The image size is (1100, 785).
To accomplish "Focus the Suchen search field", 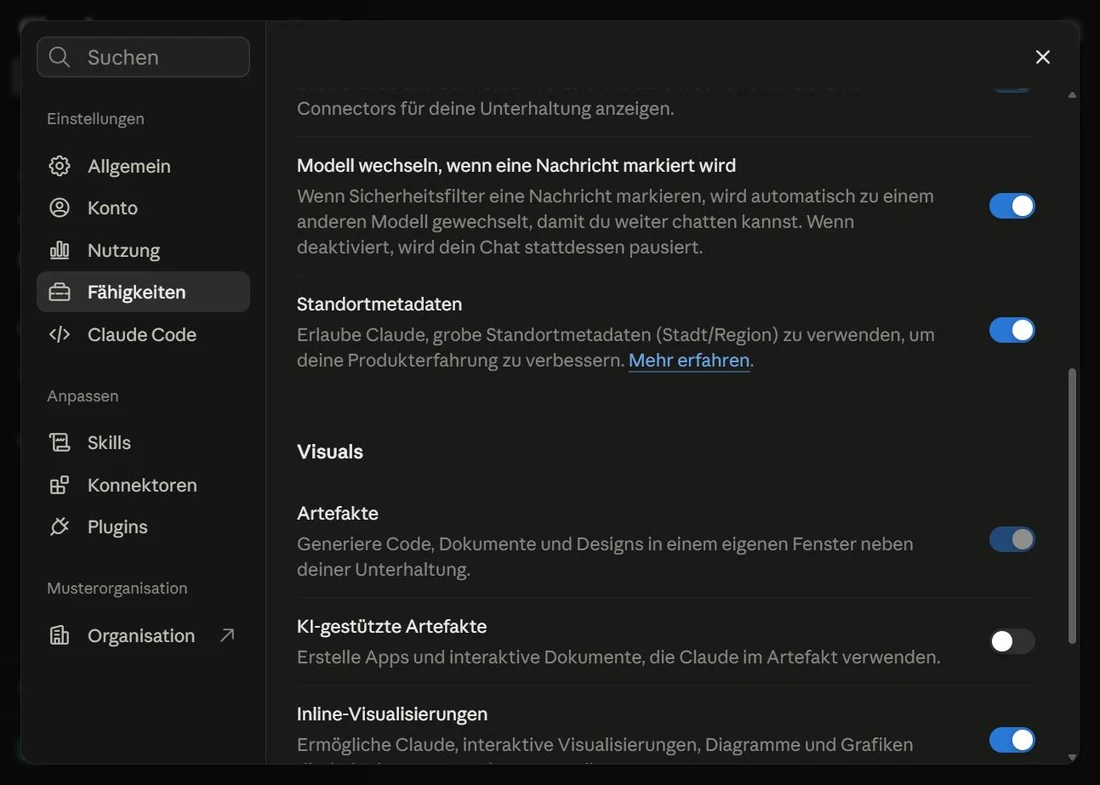I will click(x=143, y=57).
